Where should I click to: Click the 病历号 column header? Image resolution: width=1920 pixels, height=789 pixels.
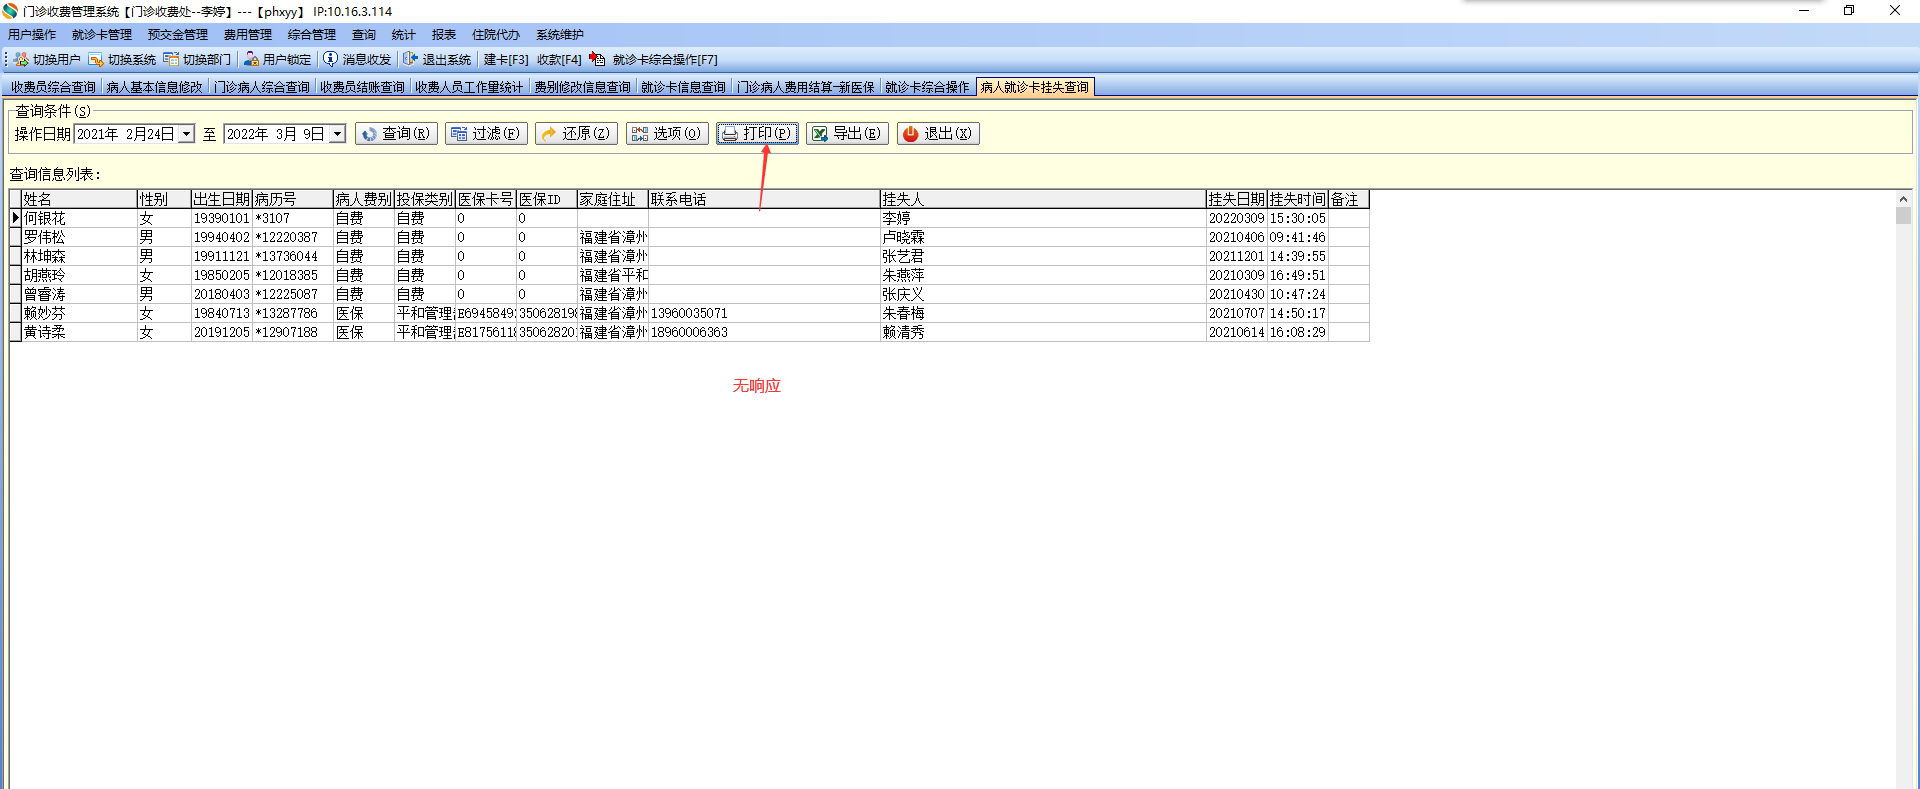pos(293,200)
